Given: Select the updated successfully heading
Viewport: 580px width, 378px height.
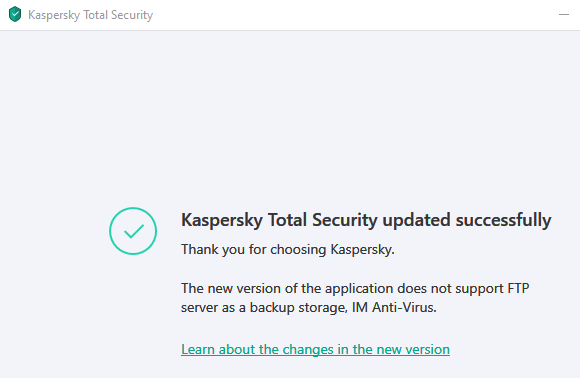Looking at the screenshot, I should [x=366, y=220].
